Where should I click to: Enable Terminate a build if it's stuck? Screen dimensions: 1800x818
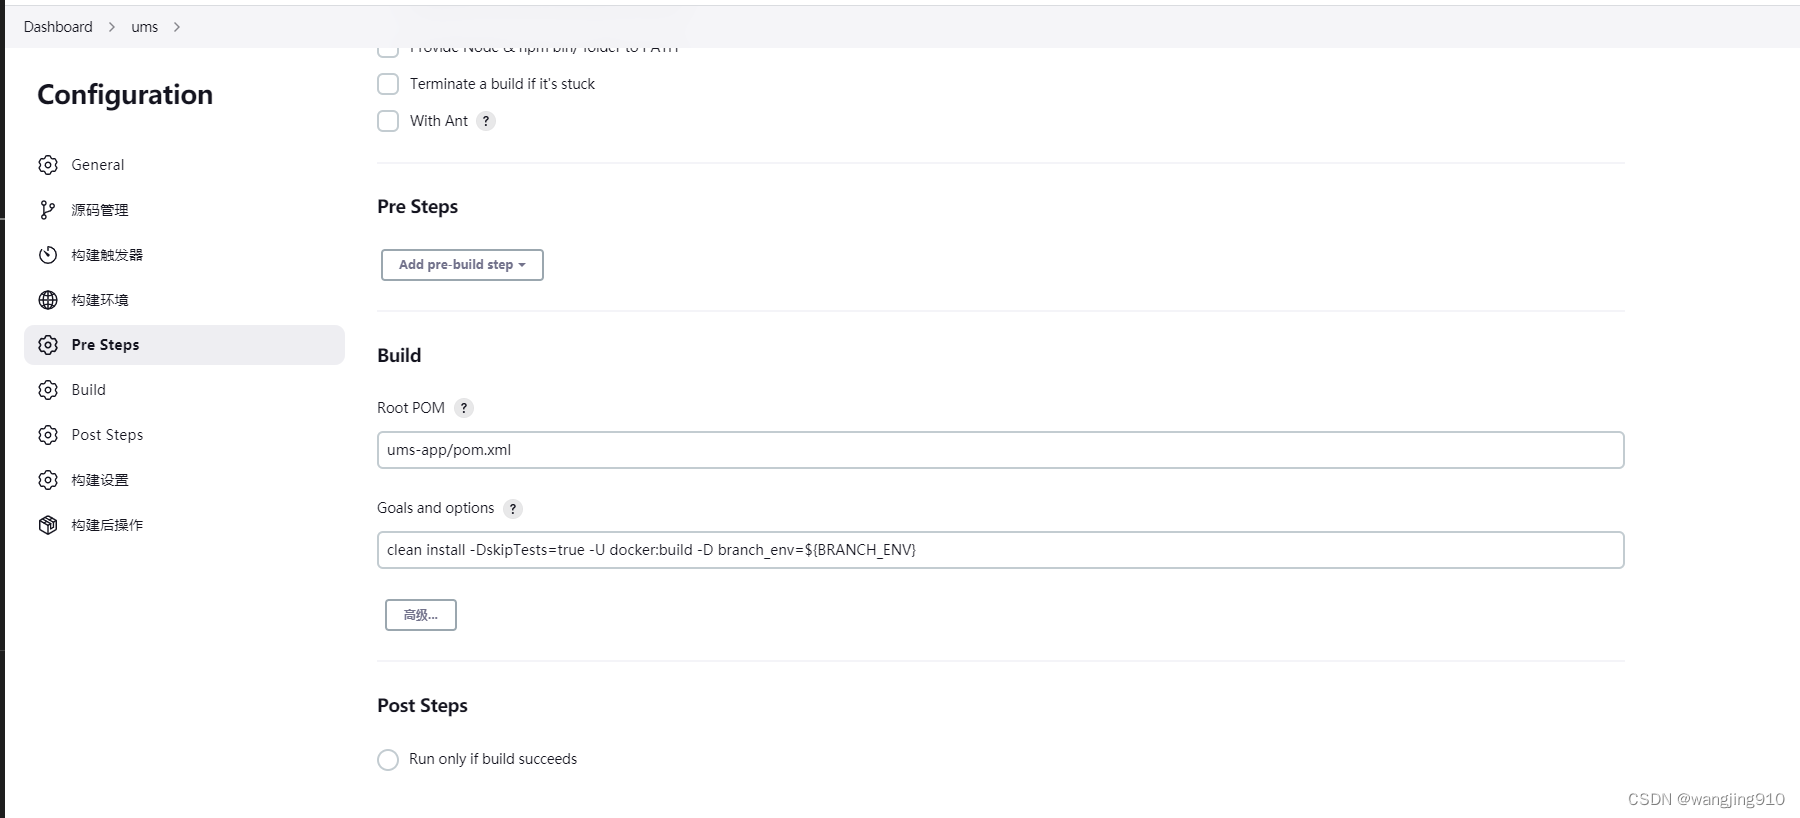388,84
